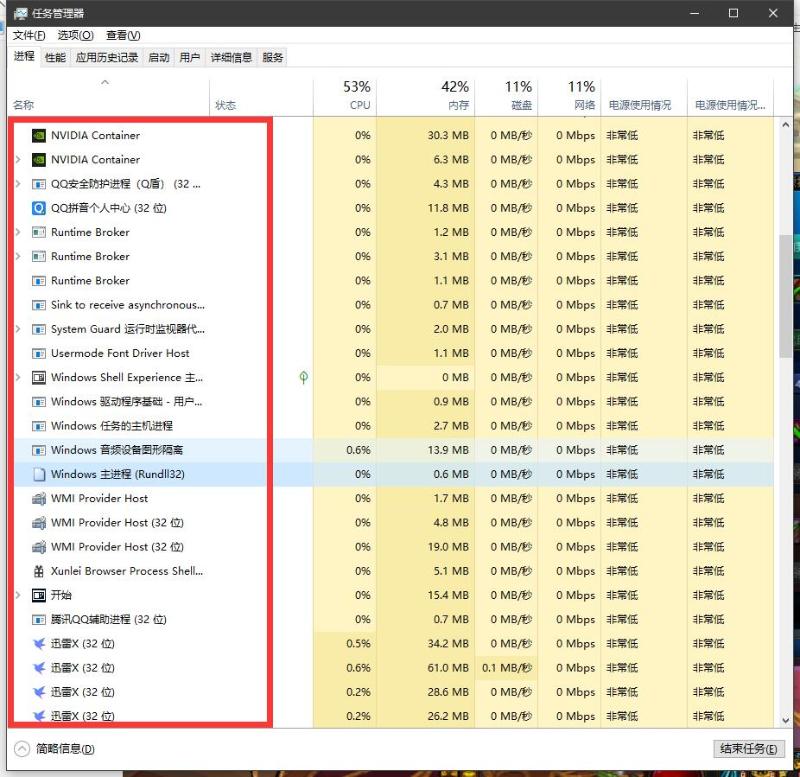The image size is (800, 777).
Task: Click the vertical scrollbar thumb
Action: pos(786,296)
